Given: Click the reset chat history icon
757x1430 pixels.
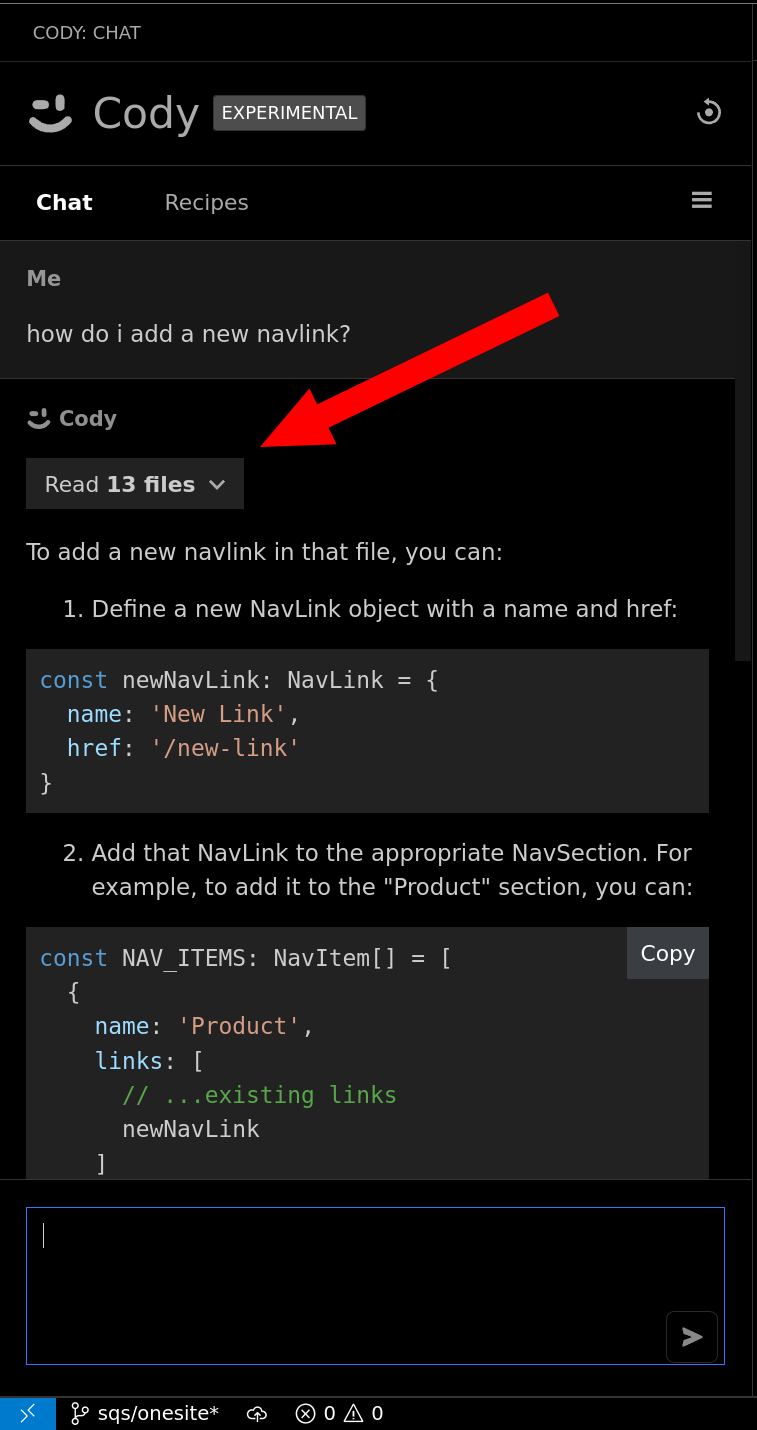Looking at the screenshot, I should (709, 112).
